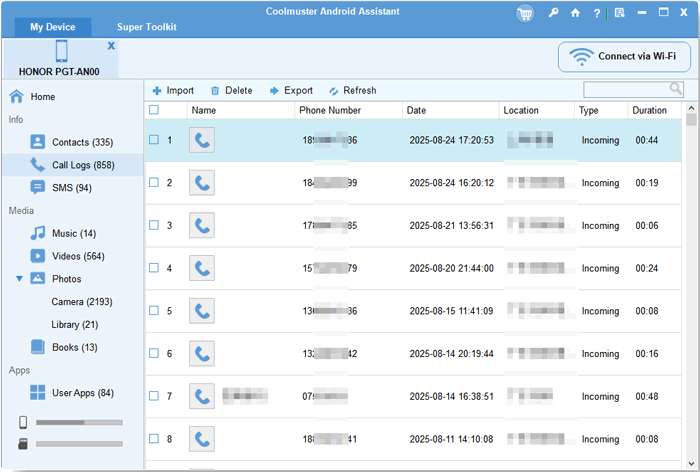Sort by Phone Number column header
Screen dimensions: 700x472
coord(348,110)
